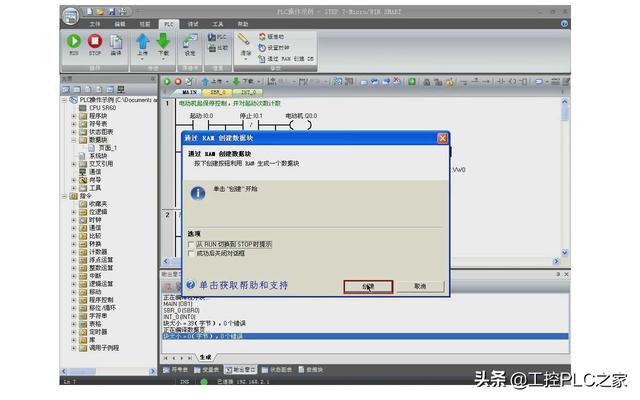Click the 生成 (Build) output window tab

pos(205,358)
